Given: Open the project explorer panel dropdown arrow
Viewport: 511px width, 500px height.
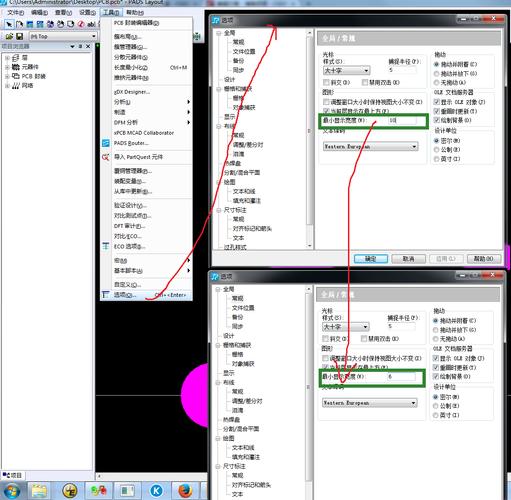Looking at the screenshot, I should coord(72,46).
